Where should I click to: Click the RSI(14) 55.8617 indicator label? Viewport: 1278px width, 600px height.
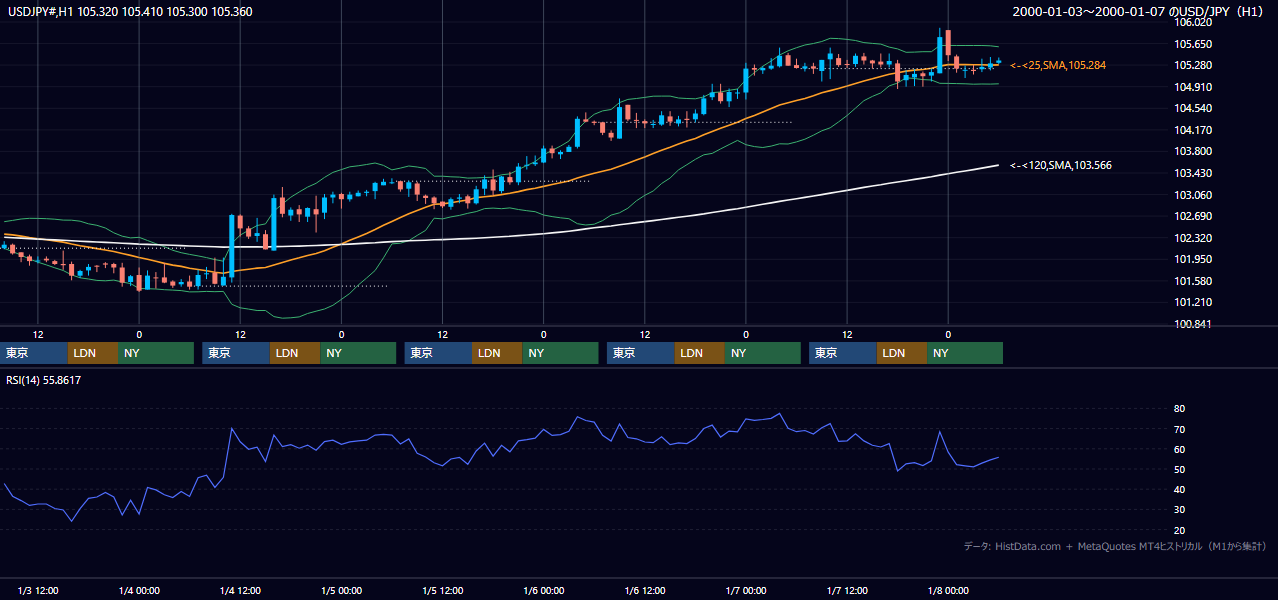44,380
